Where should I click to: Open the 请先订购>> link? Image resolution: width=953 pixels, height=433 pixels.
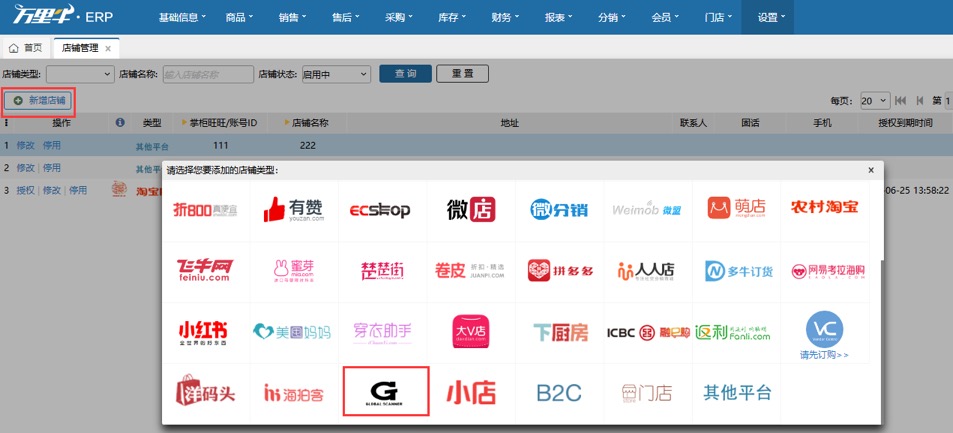(x=824, y=355)
